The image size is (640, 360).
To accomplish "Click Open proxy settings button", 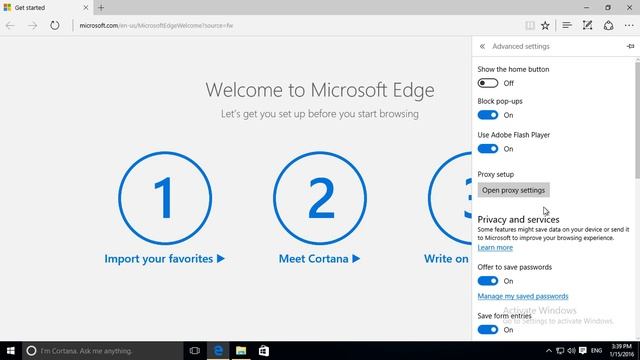I will tap(513, 190).
